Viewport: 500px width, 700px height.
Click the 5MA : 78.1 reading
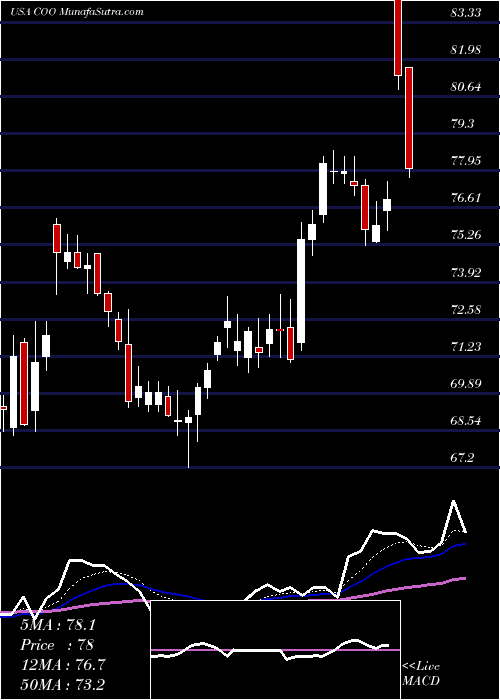pos(58,625)
